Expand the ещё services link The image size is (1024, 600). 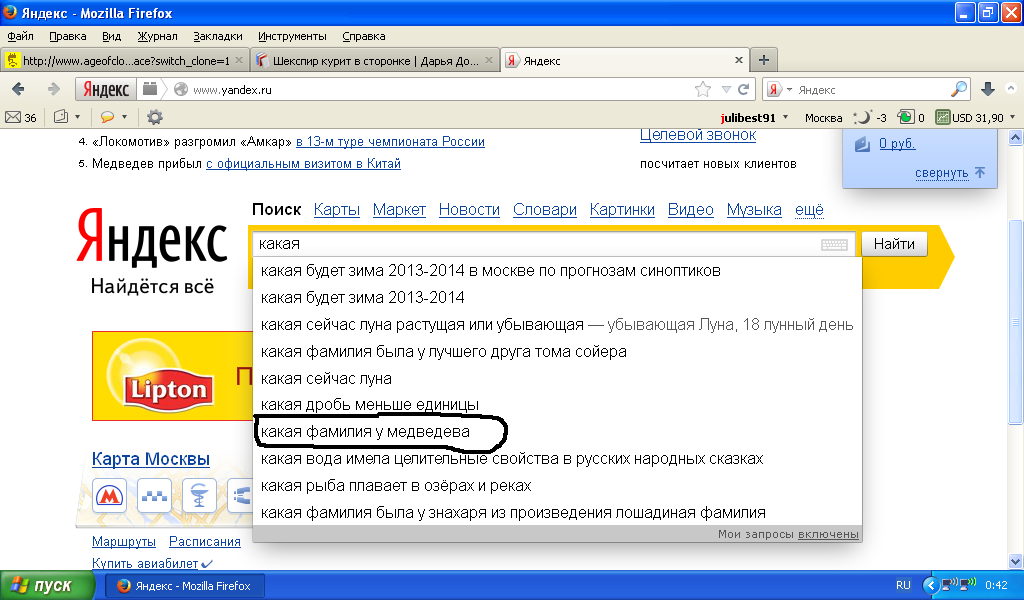pyautogui.click(x=809, y=210)
